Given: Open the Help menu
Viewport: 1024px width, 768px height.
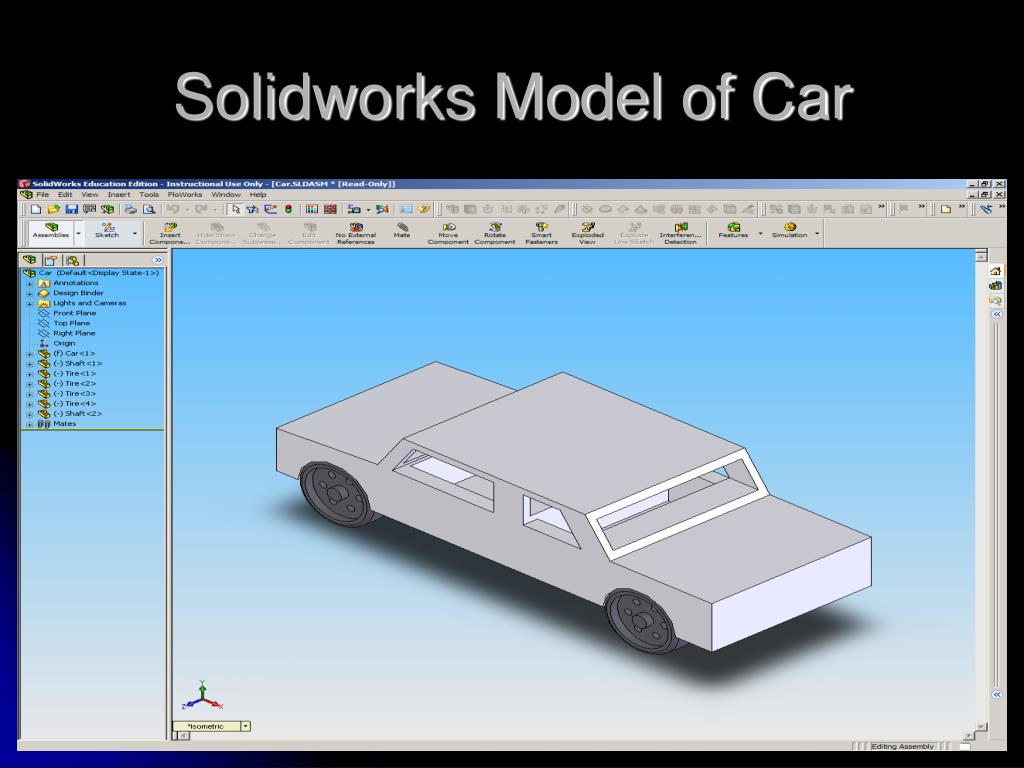Looking at the screenshot, I should [258, 195].
